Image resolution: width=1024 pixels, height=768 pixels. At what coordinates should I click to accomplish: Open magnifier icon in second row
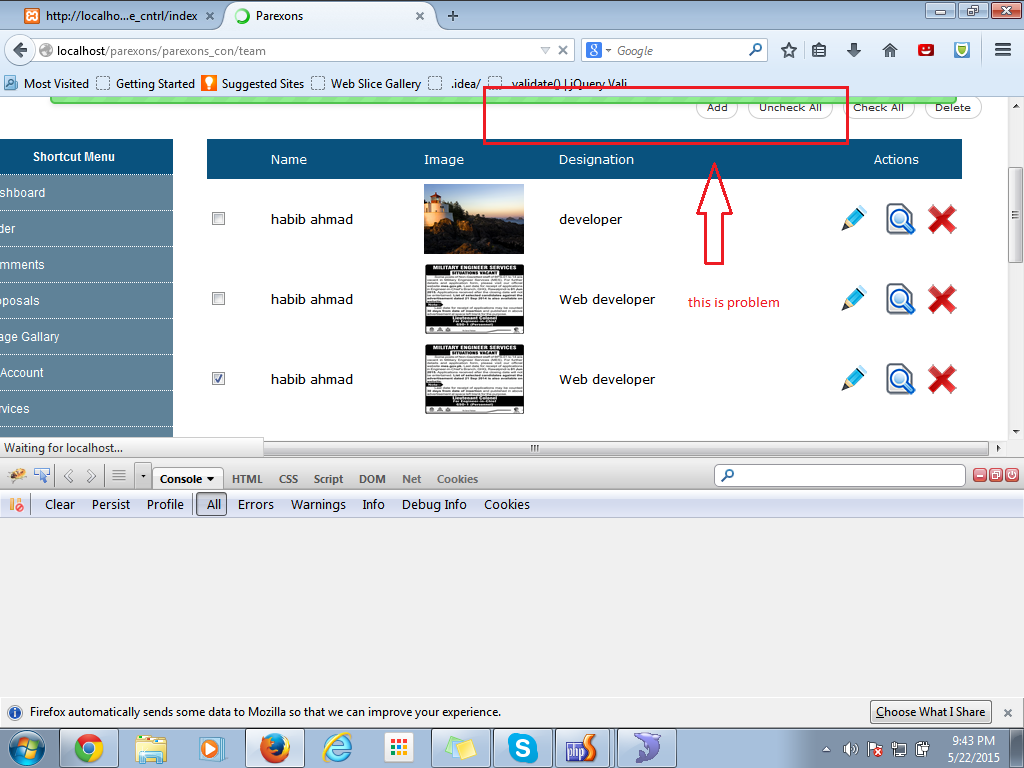point(900,299)
